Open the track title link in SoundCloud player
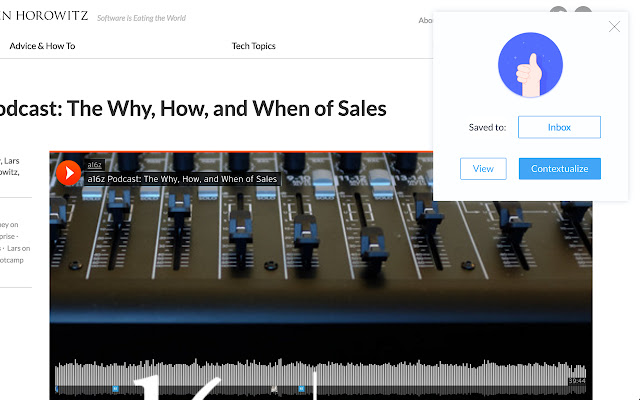Screen dimensions: 640x400 pyautogui.click(x=182, y=179)
